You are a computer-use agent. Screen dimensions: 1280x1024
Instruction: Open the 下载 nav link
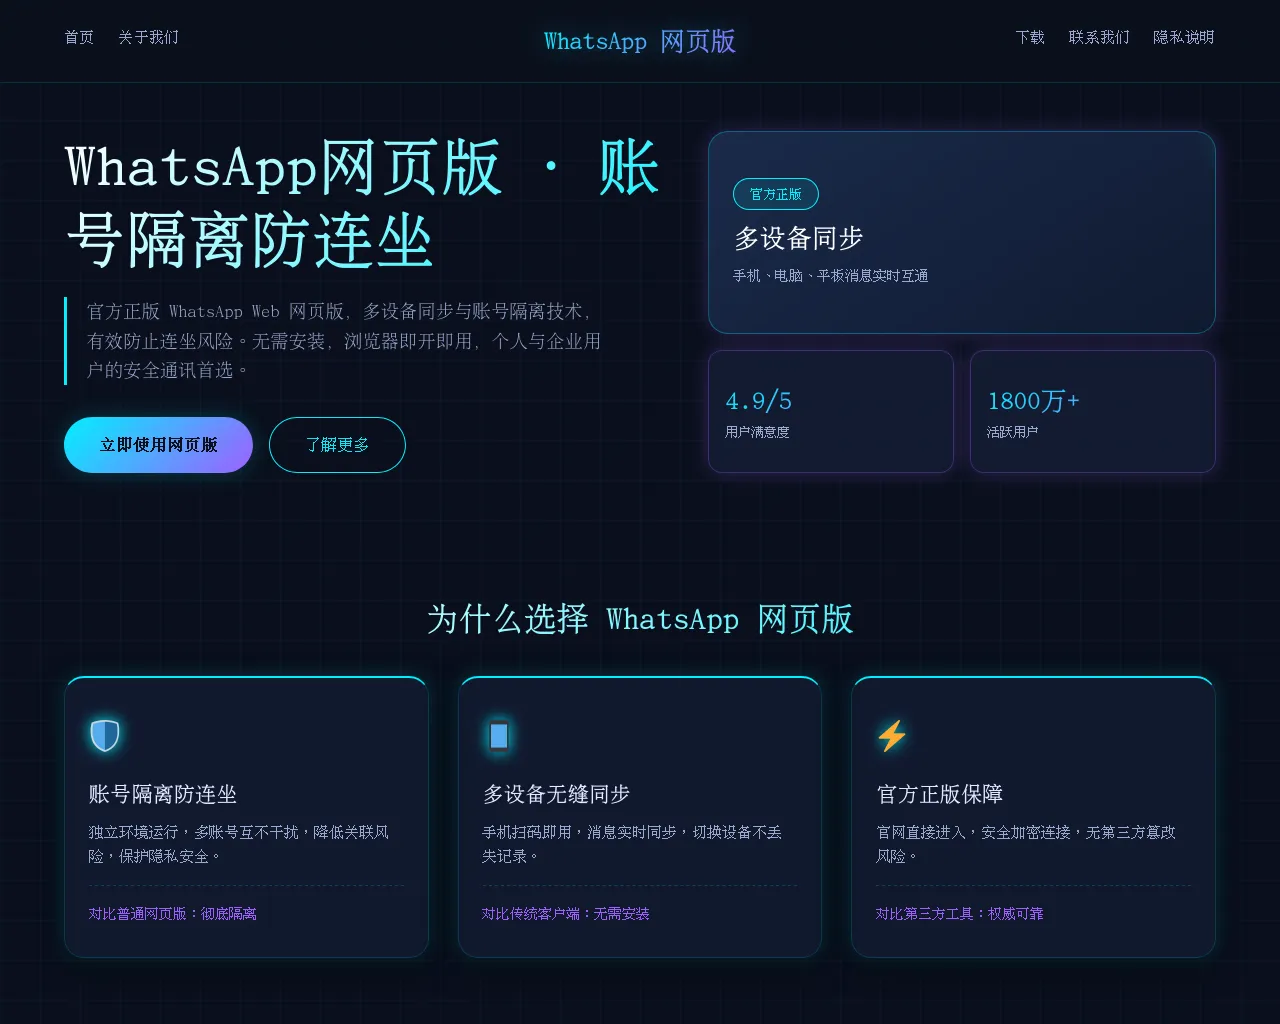[1030, 37]
